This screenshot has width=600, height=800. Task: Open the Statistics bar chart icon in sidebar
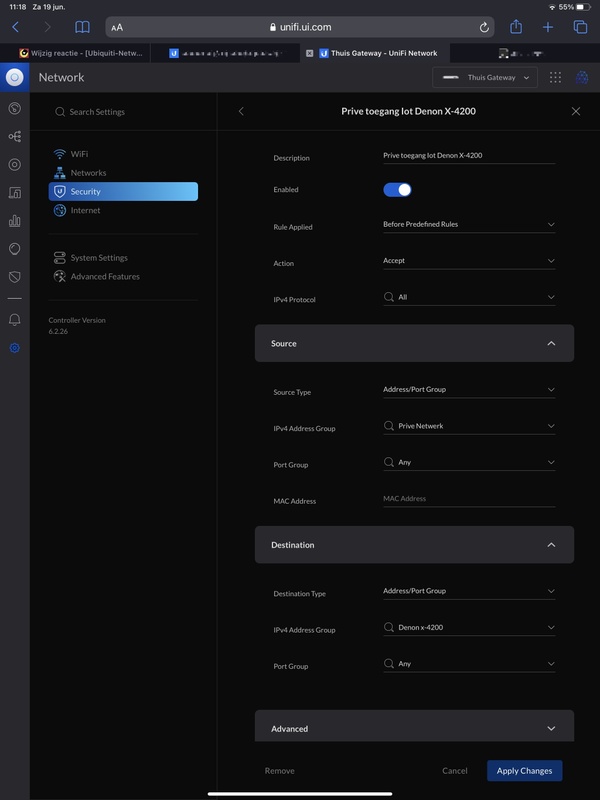tap(14, 220)
